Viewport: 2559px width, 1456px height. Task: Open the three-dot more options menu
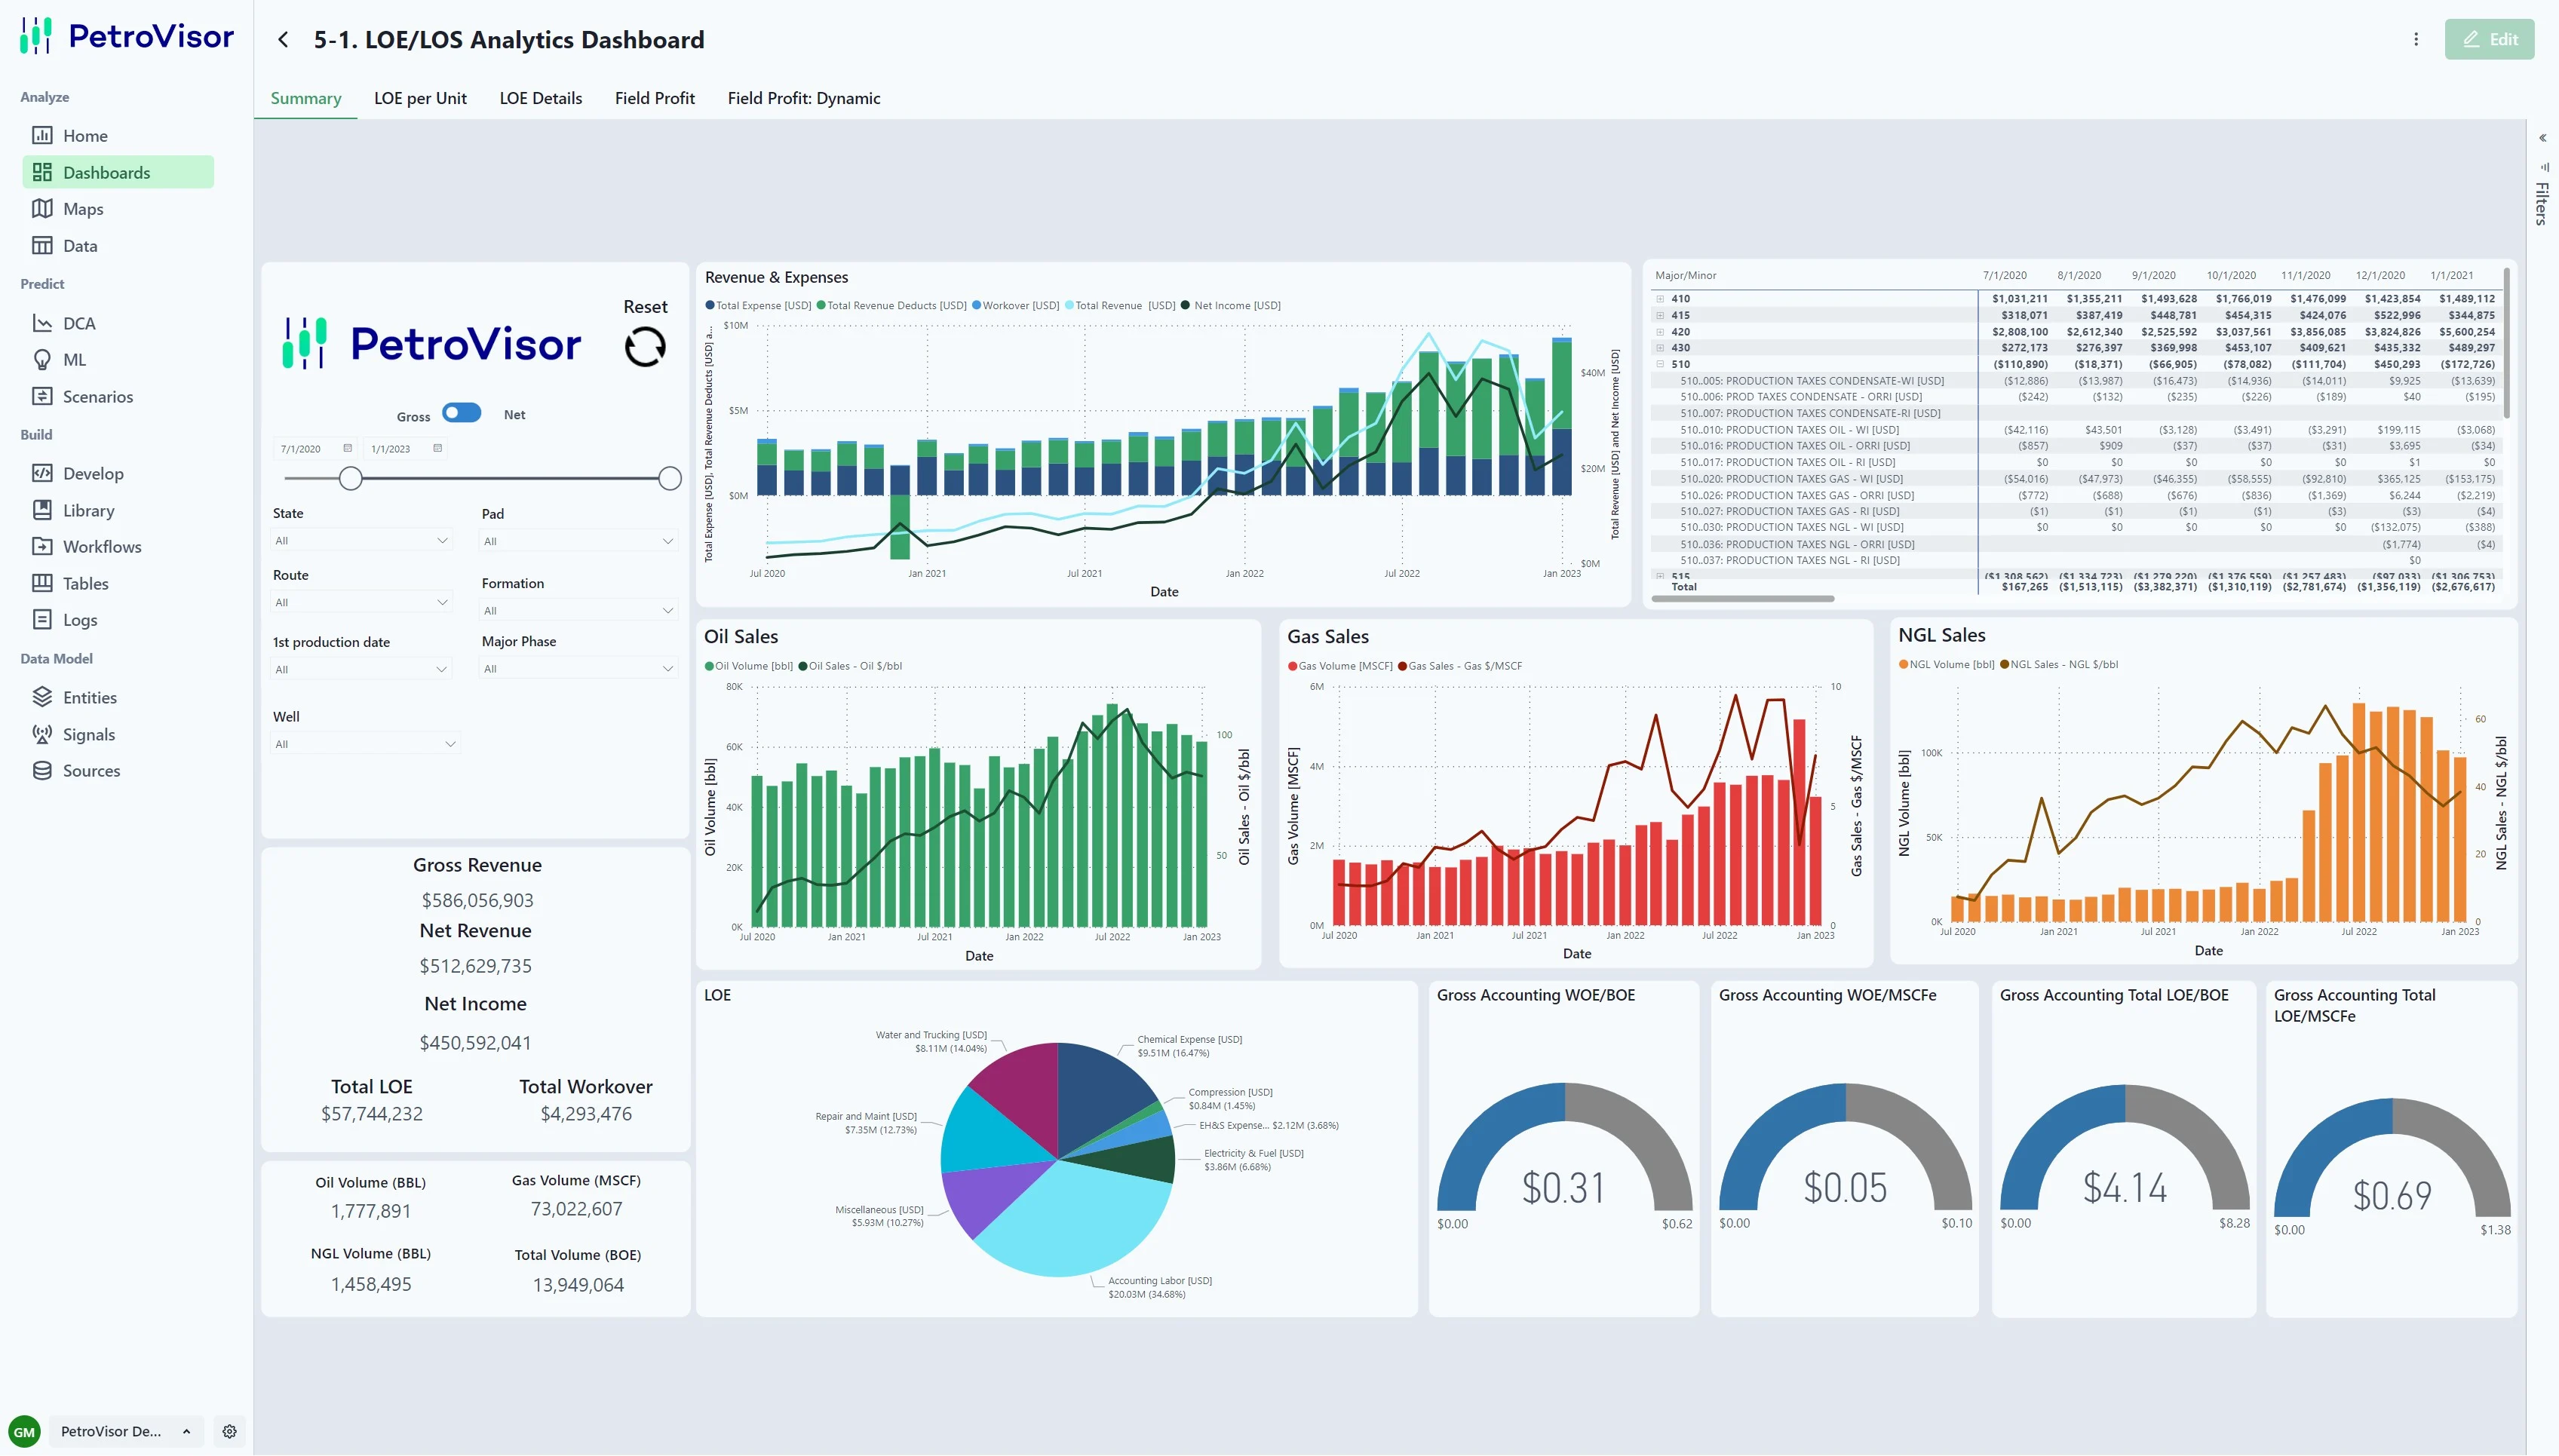pyautogui.click(x=2416, y=39)
